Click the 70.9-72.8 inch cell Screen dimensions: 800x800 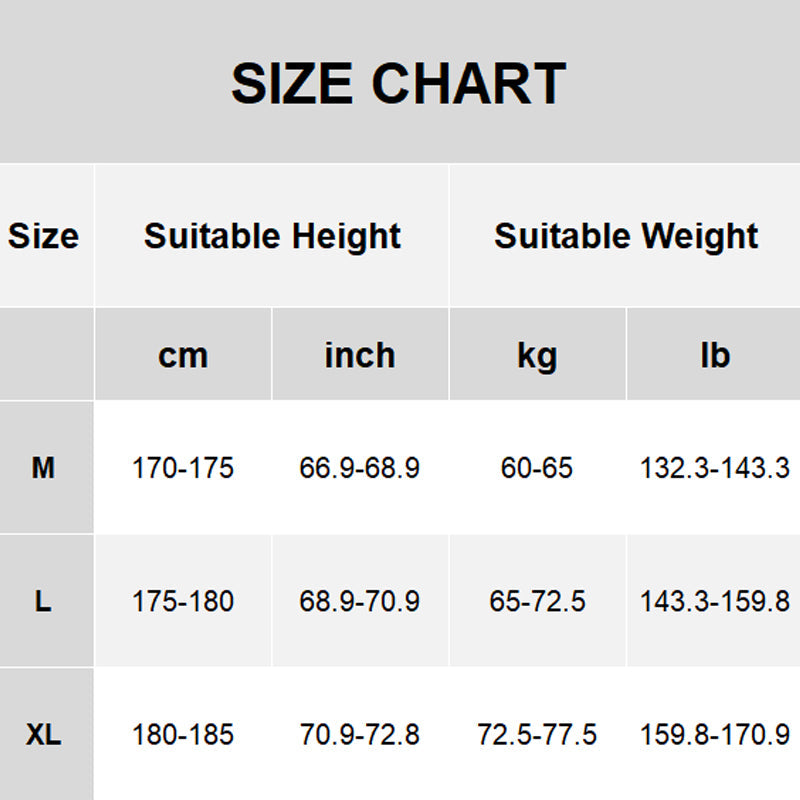pos(360,735)
